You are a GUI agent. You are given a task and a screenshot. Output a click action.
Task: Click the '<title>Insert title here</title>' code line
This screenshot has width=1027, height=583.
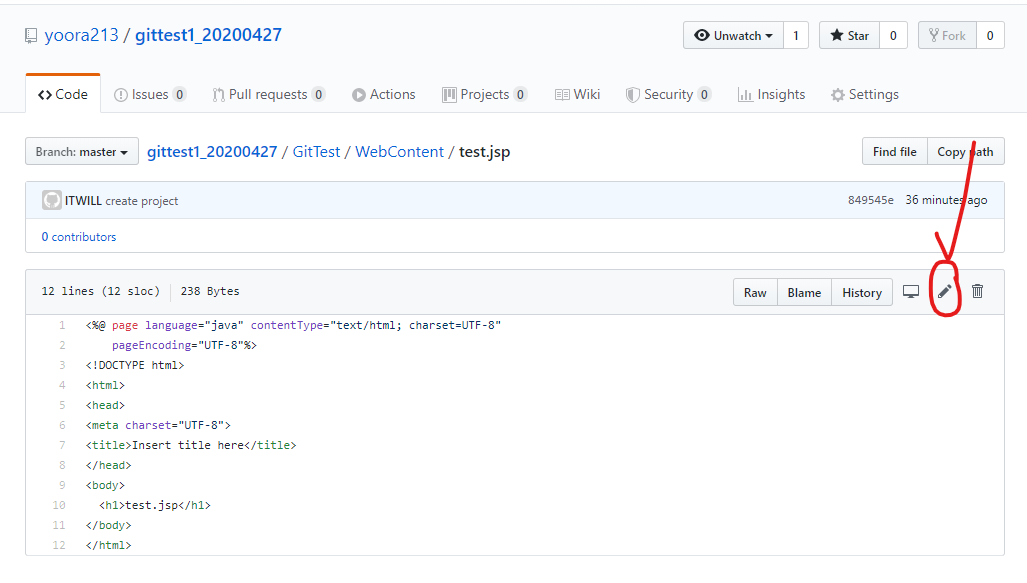point(191,445)
